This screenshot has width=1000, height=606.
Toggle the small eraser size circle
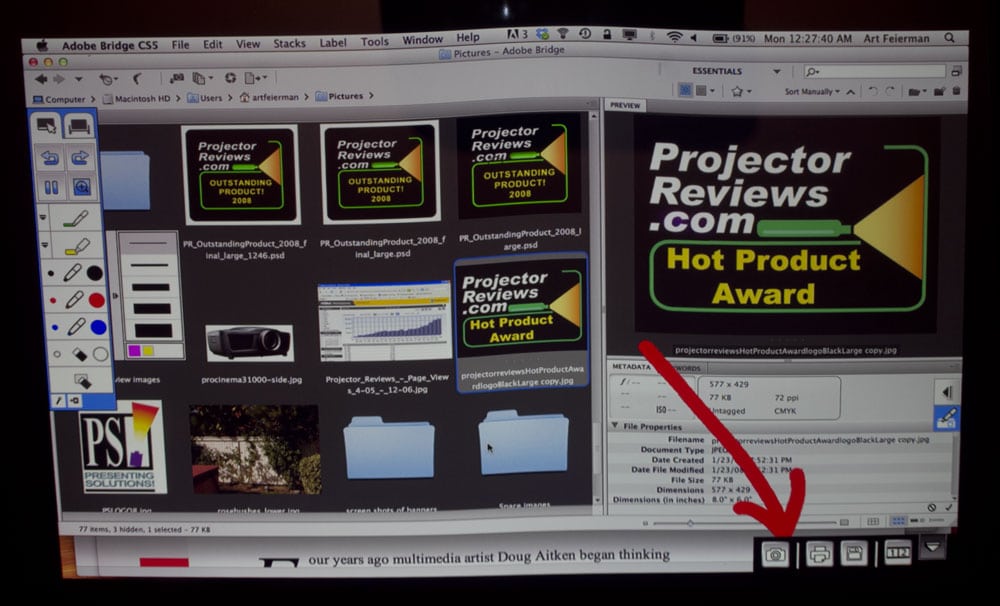[x=57, y=354]
